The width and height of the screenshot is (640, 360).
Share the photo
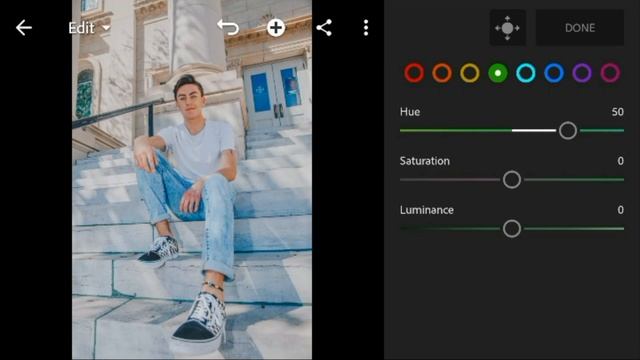point(324,28)
